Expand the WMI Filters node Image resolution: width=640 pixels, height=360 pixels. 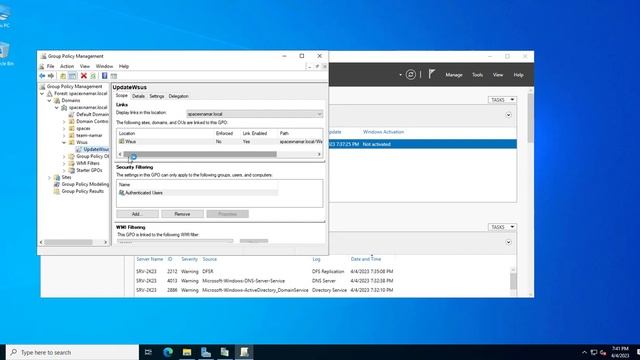coord(64,163)
